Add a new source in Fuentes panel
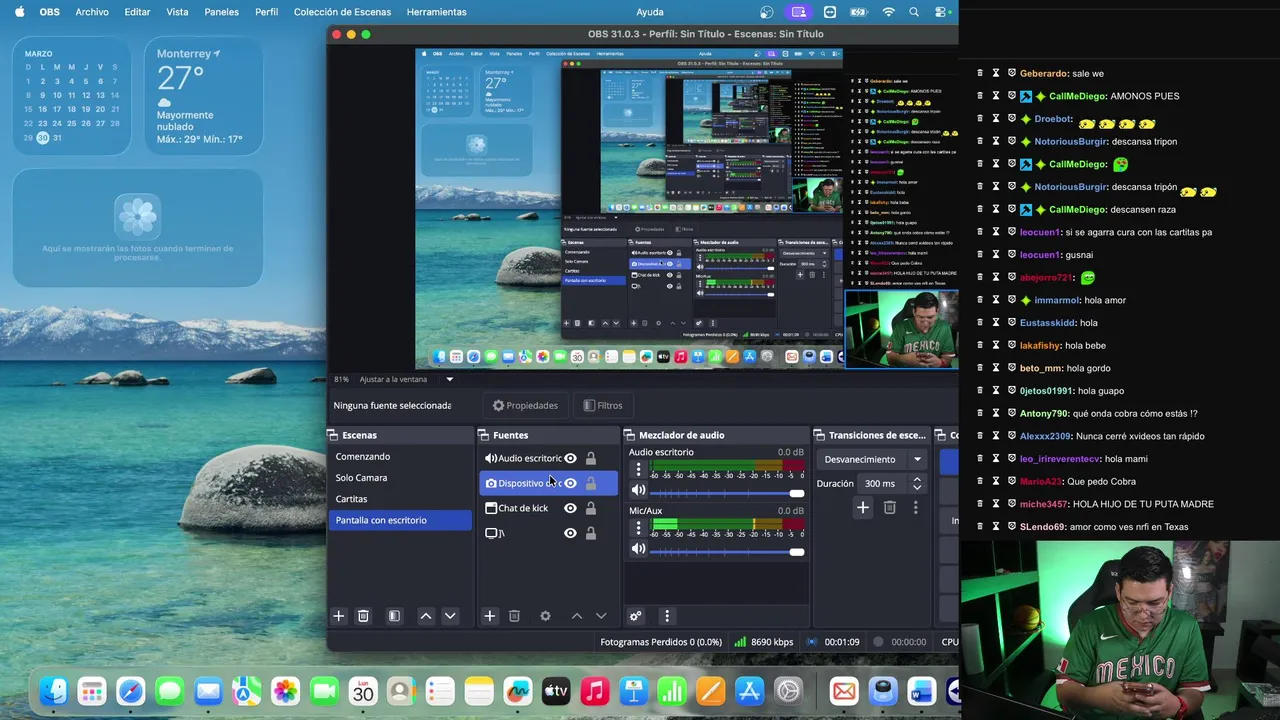The height and width of the screenshot is (720, 1280). coord(489,616)
